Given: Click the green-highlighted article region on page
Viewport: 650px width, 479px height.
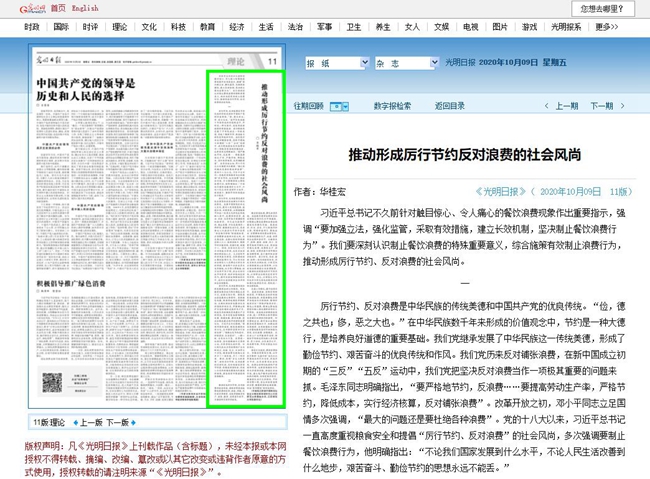Looking at the screenshot, I should coord(245,240).
